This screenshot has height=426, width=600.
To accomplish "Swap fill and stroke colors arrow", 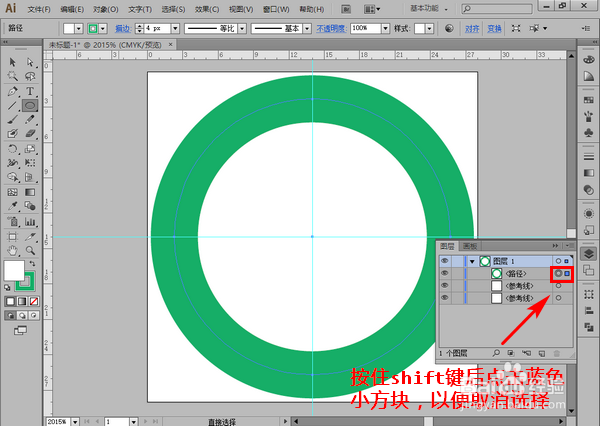I will point(33,264).
